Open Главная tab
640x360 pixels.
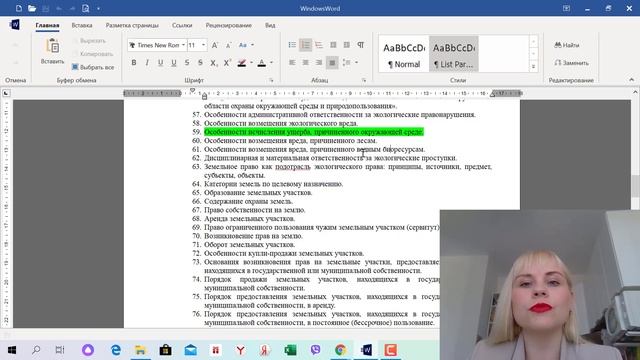pyautogui.click(x=47, y=25)
